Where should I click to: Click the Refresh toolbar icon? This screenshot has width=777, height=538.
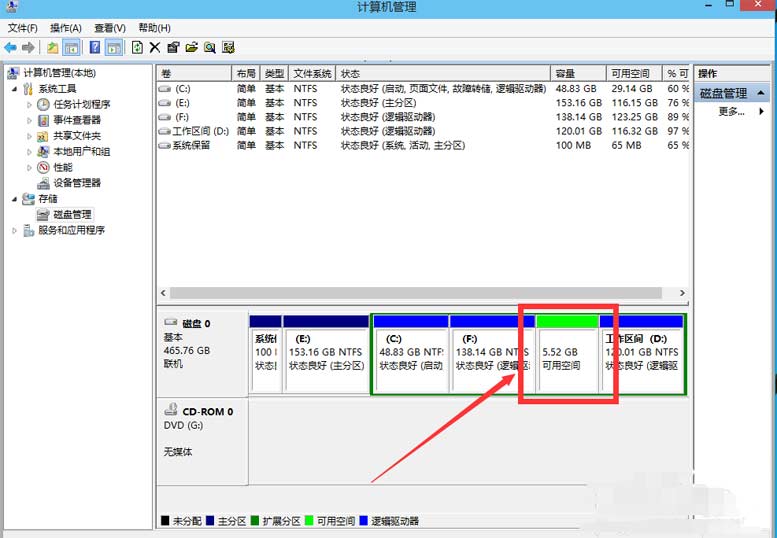pyautogui.click(x=137, y=47)
